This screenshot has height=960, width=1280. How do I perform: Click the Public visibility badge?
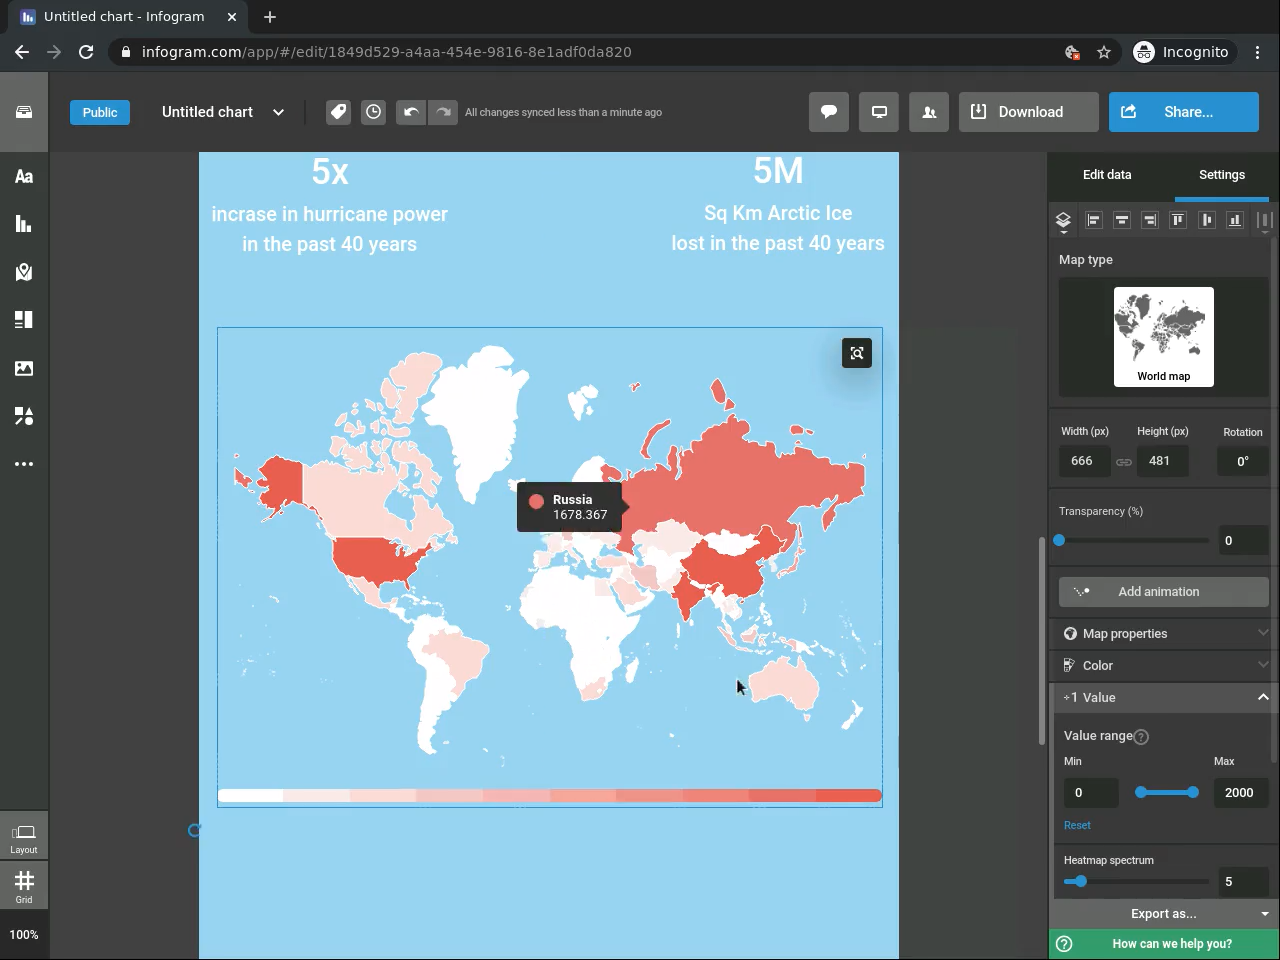[100, 112]
